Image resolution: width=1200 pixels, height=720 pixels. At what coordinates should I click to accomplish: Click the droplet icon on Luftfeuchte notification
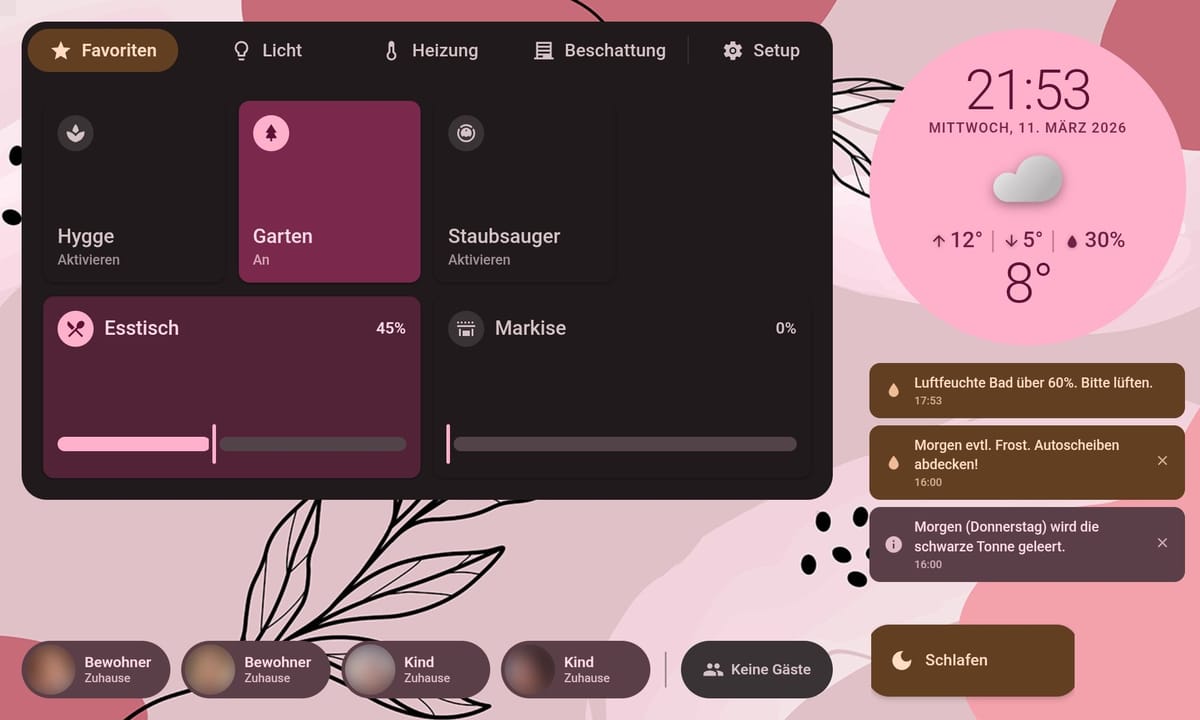894,390
